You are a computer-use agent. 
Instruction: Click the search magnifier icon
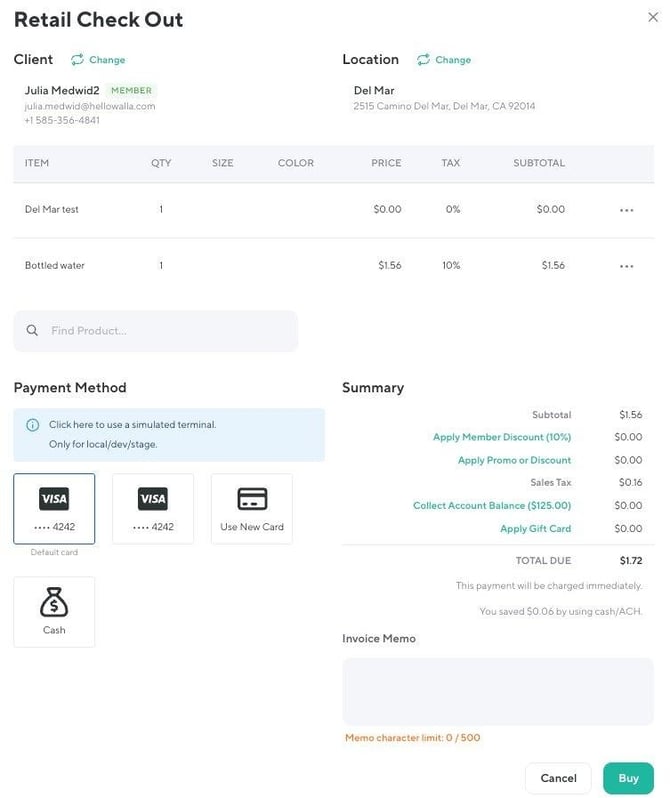32,330
